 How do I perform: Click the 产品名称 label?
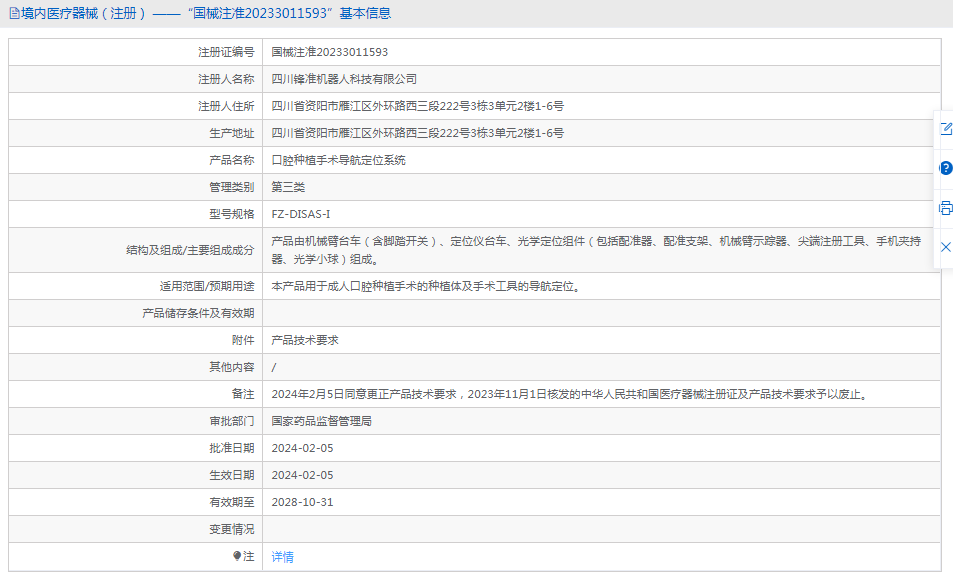pyautogui.click(x=232, y=160)
